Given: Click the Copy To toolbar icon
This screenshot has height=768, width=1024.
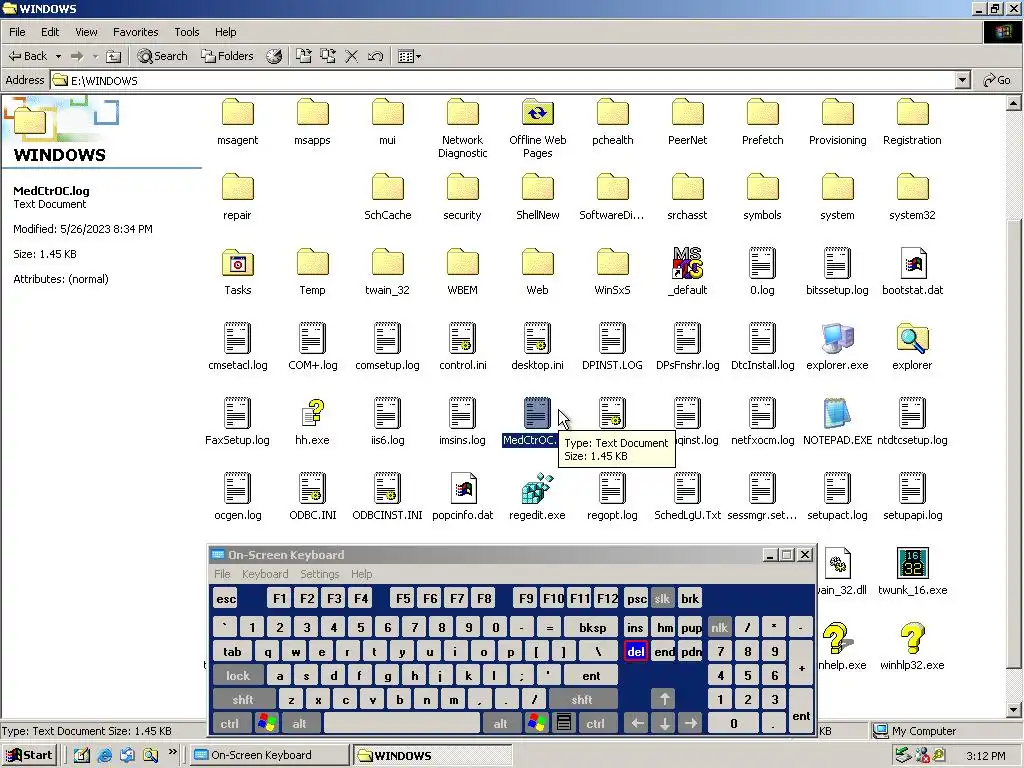Looking at the screenshot, I should pyautogui.click(x=327, y=56).
